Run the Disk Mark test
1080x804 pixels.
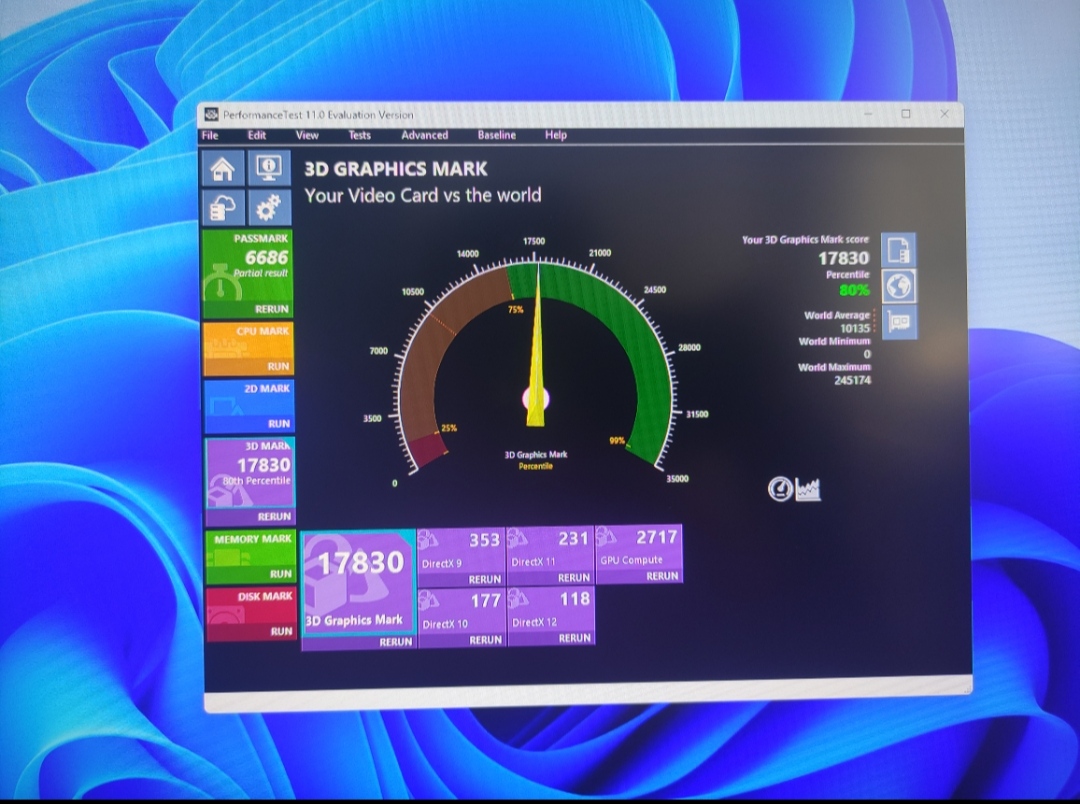(x=281, y=631)
